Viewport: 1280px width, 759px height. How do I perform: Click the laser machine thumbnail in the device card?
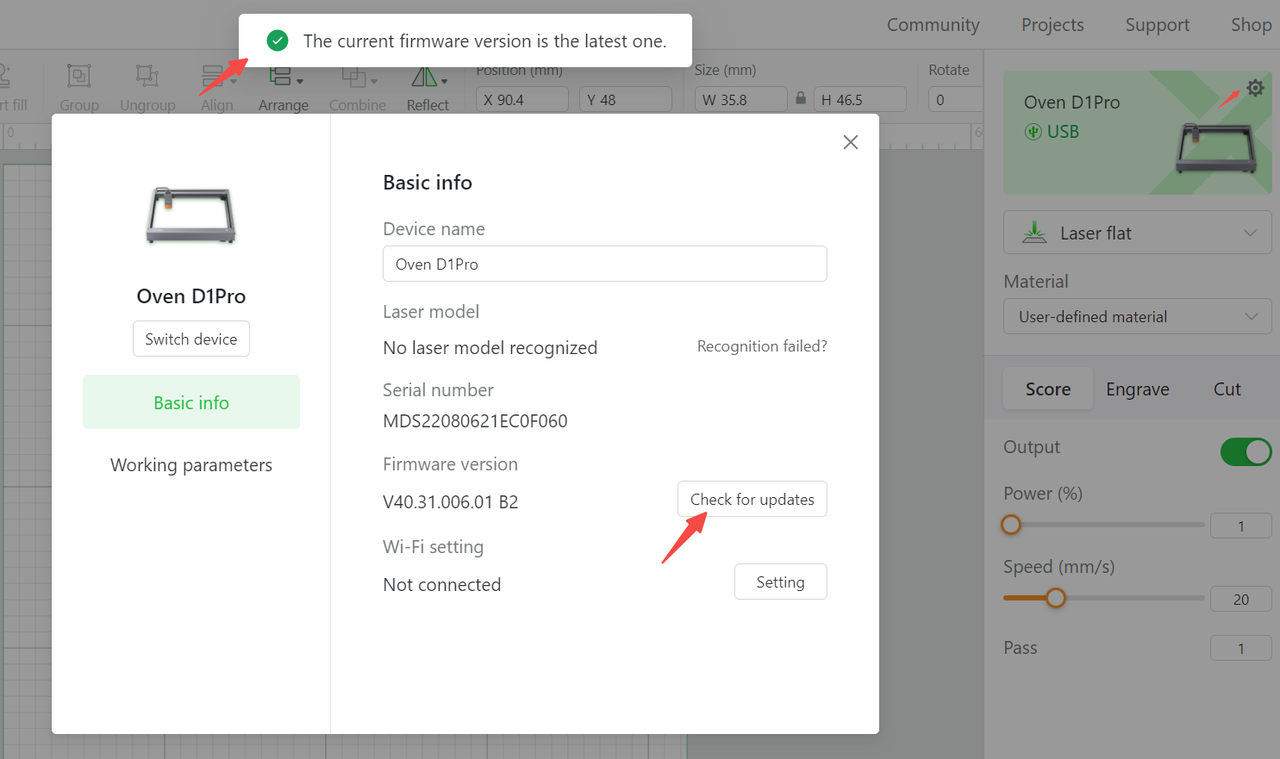coord(1217,148)
